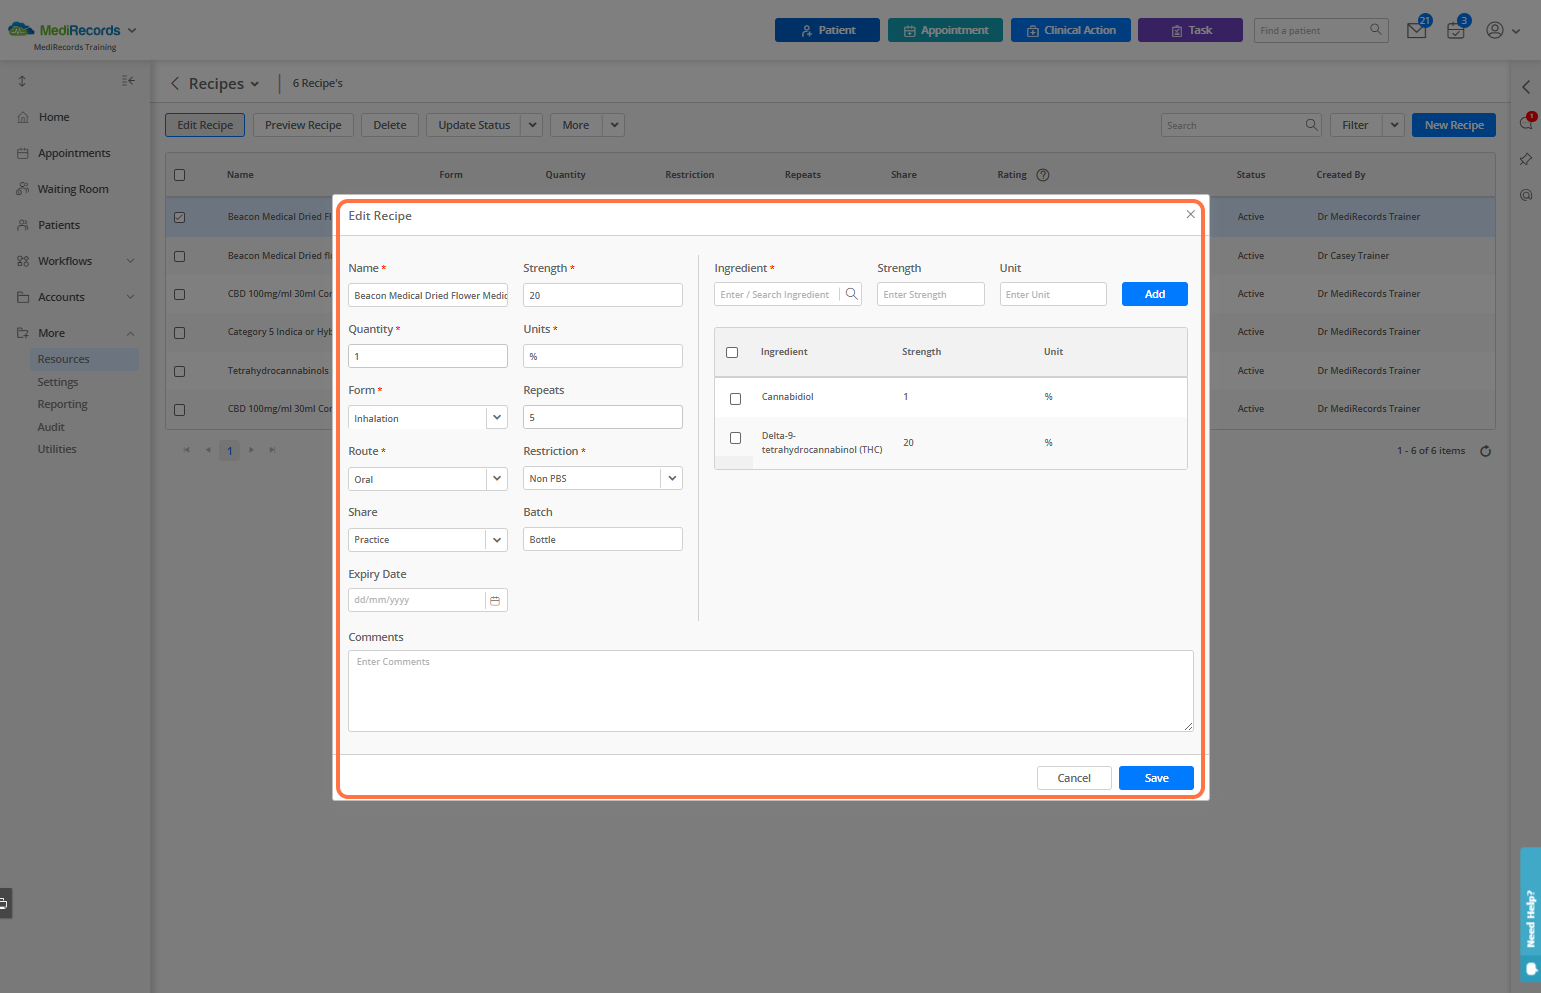Open the right panel notifications icon

(x=1526, y=123)
